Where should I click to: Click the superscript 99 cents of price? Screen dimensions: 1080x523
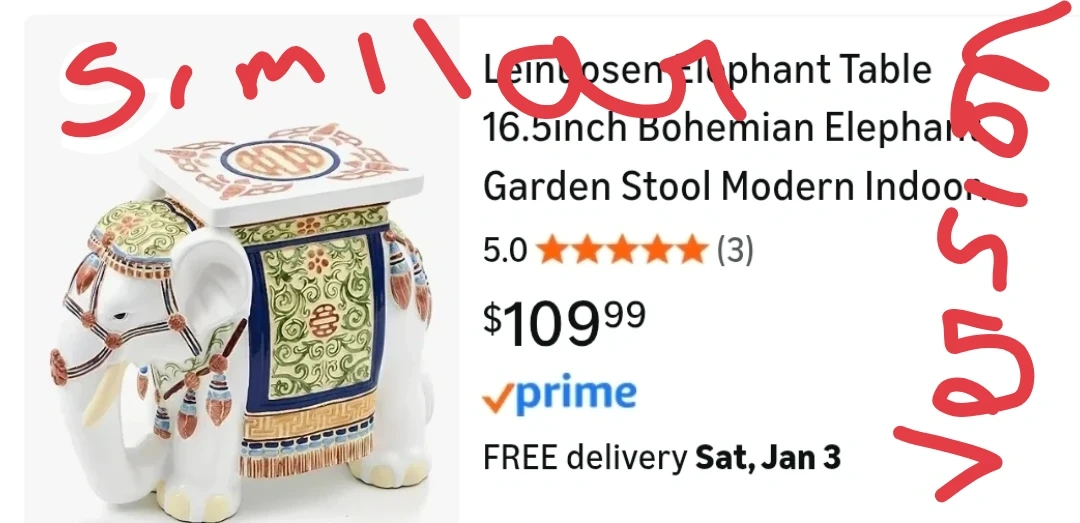625,316
